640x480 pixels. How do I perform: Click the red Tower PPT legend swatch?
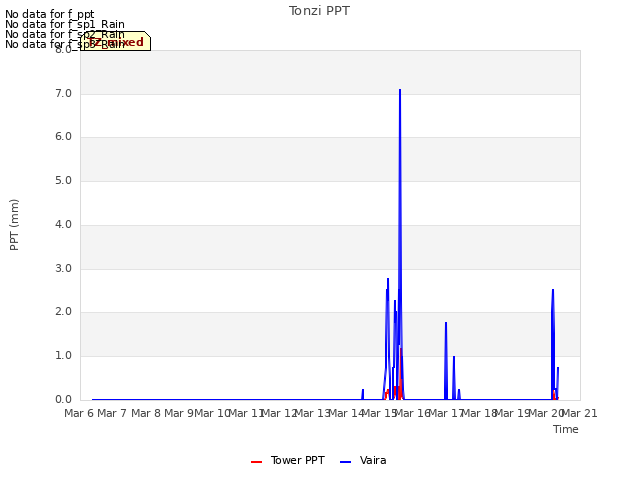[x=256, y=462]
